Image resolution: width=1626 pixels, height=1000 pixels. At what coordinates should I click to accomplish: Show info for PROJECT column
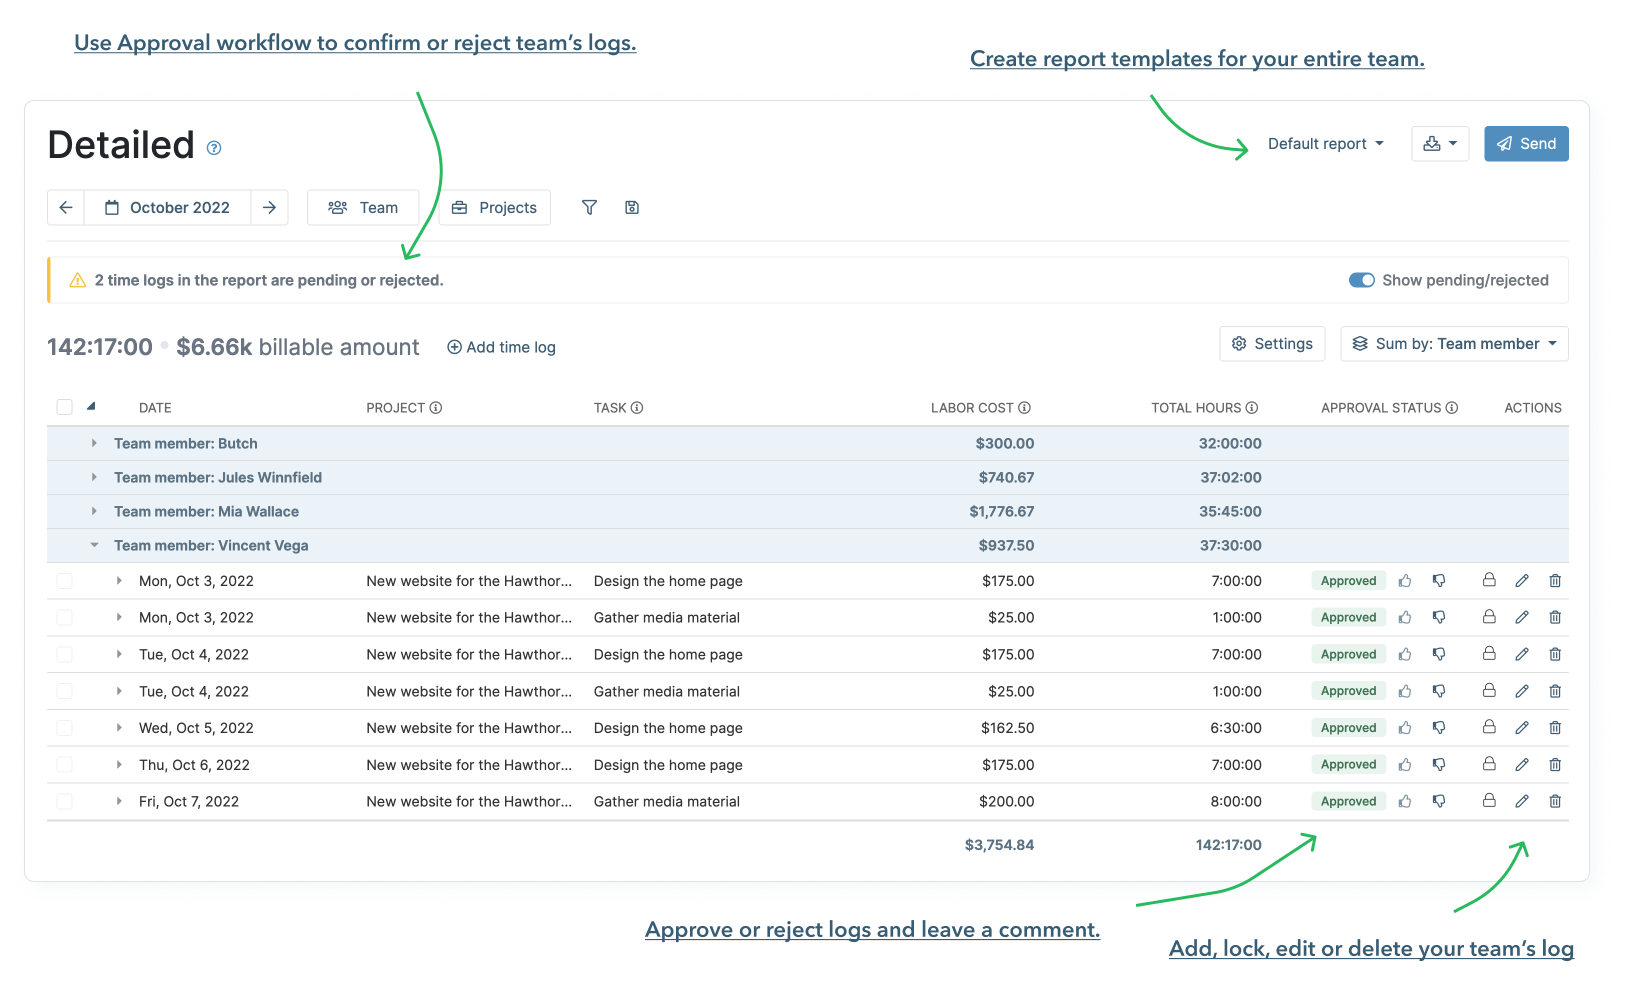[436, 408]
